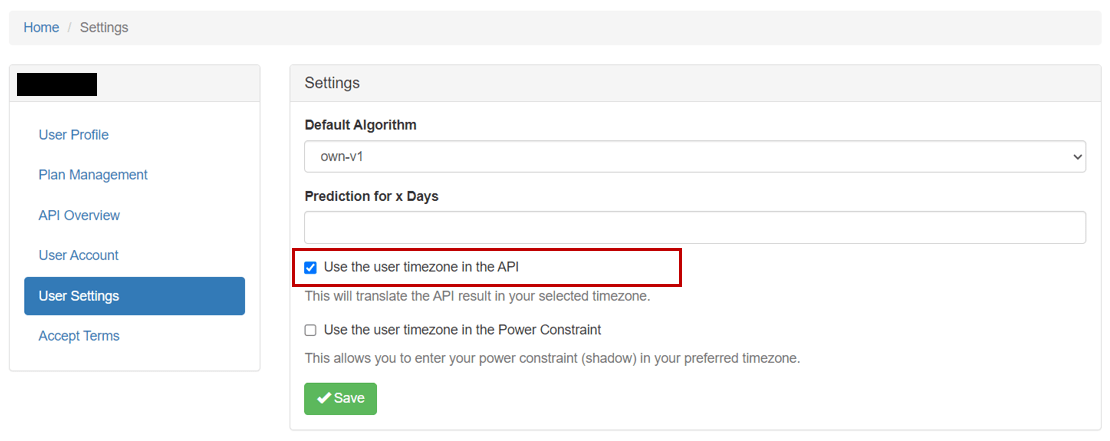Select the active User Settings item
This screenshot has width=1110, height=441.
pyautogui.click(x=135, y=296)
